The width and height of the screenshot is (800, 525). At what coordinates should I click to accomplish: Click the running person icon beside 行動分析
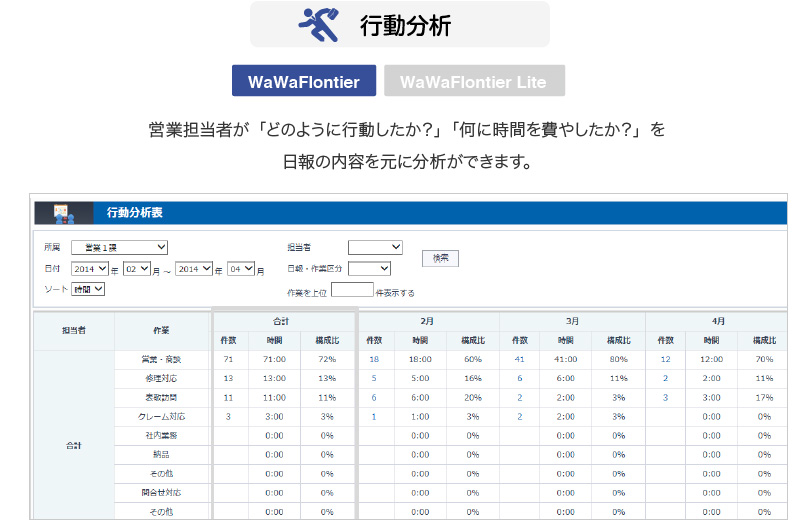pos(319,24)
